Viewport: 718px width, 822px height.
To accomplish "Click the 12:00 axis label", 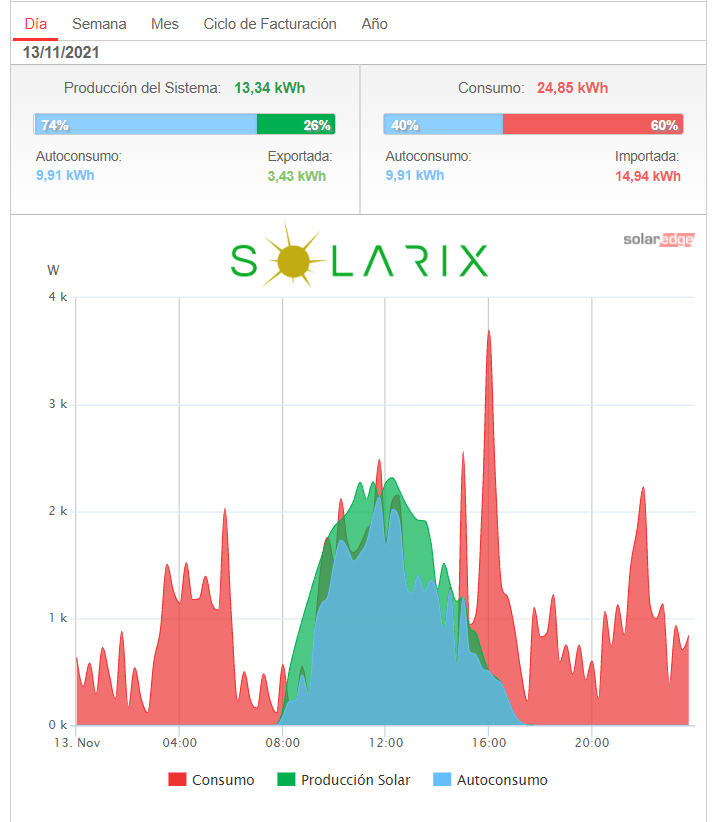I will click(x=386, y=743).
